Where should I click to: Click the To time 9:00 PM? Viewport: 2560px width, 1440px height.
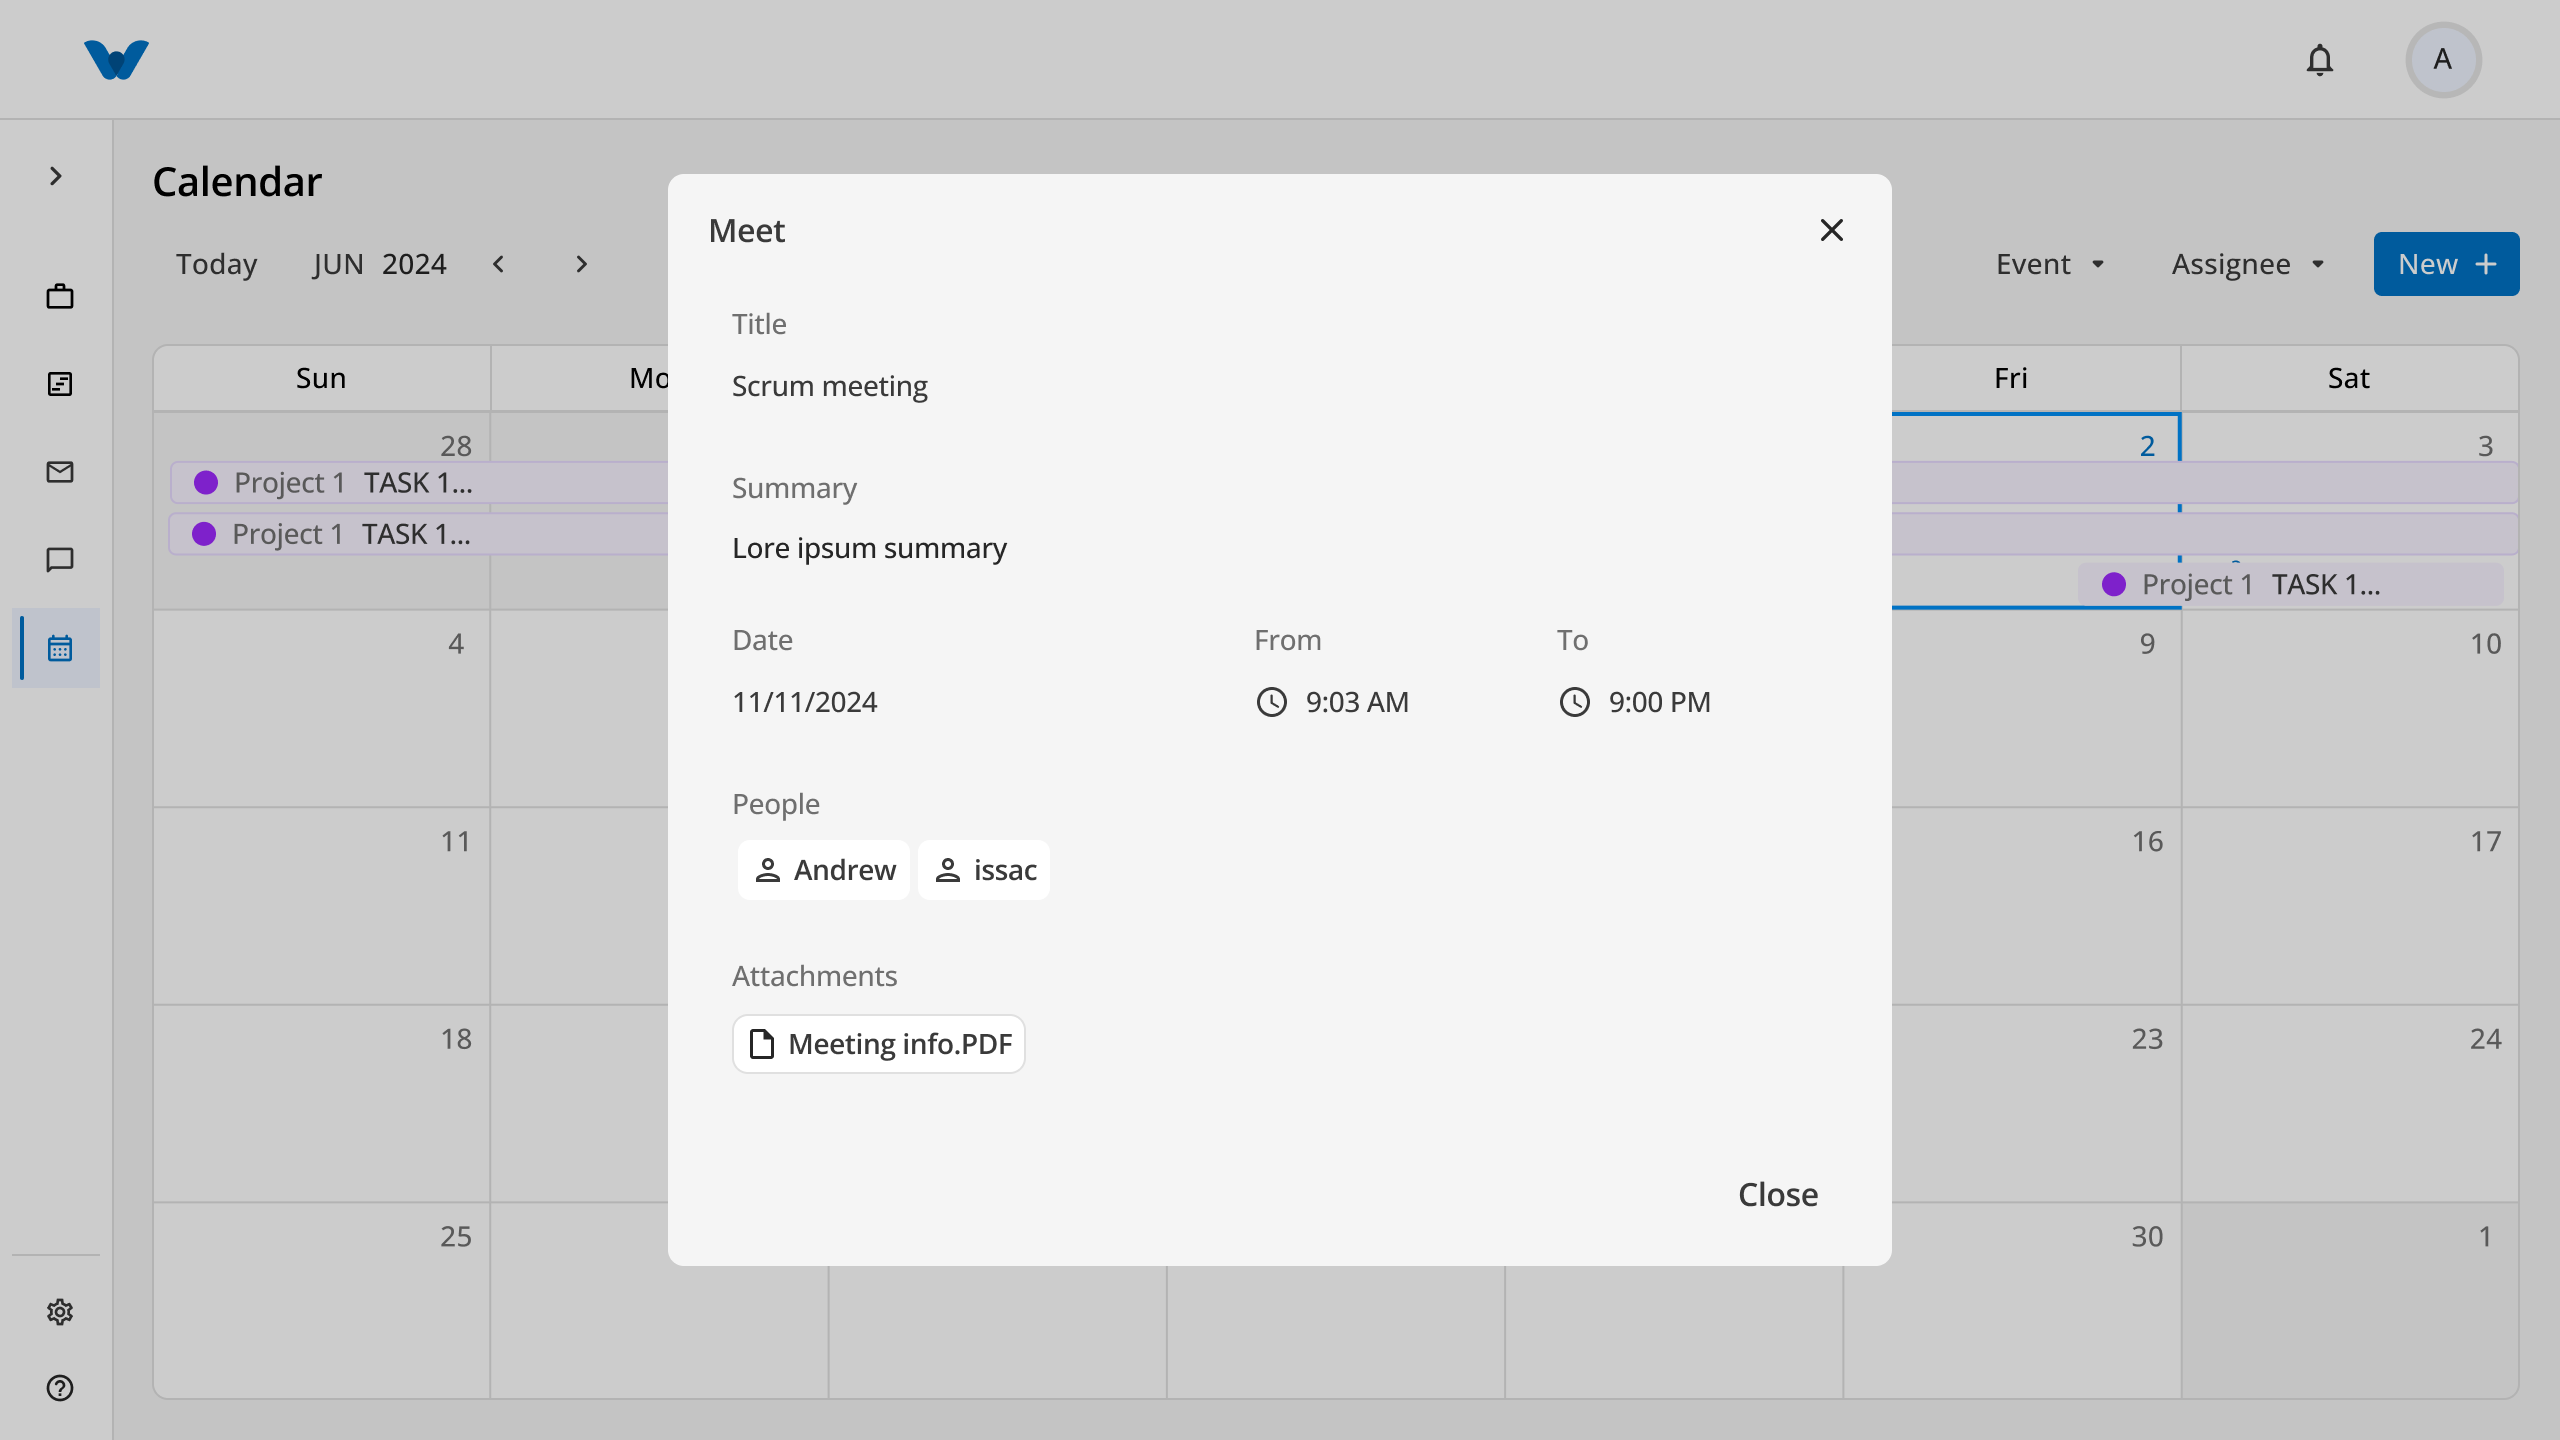(x=1635, y=702)
